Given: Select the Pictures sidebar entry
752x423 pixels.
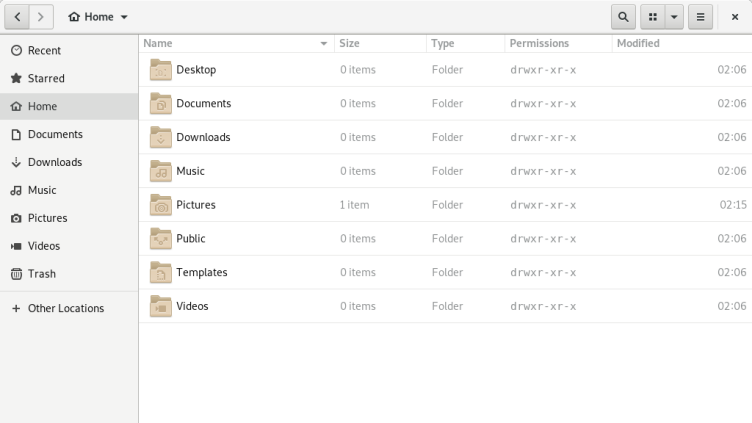Looking at the screenshot, I should click(x=47, y=217).
